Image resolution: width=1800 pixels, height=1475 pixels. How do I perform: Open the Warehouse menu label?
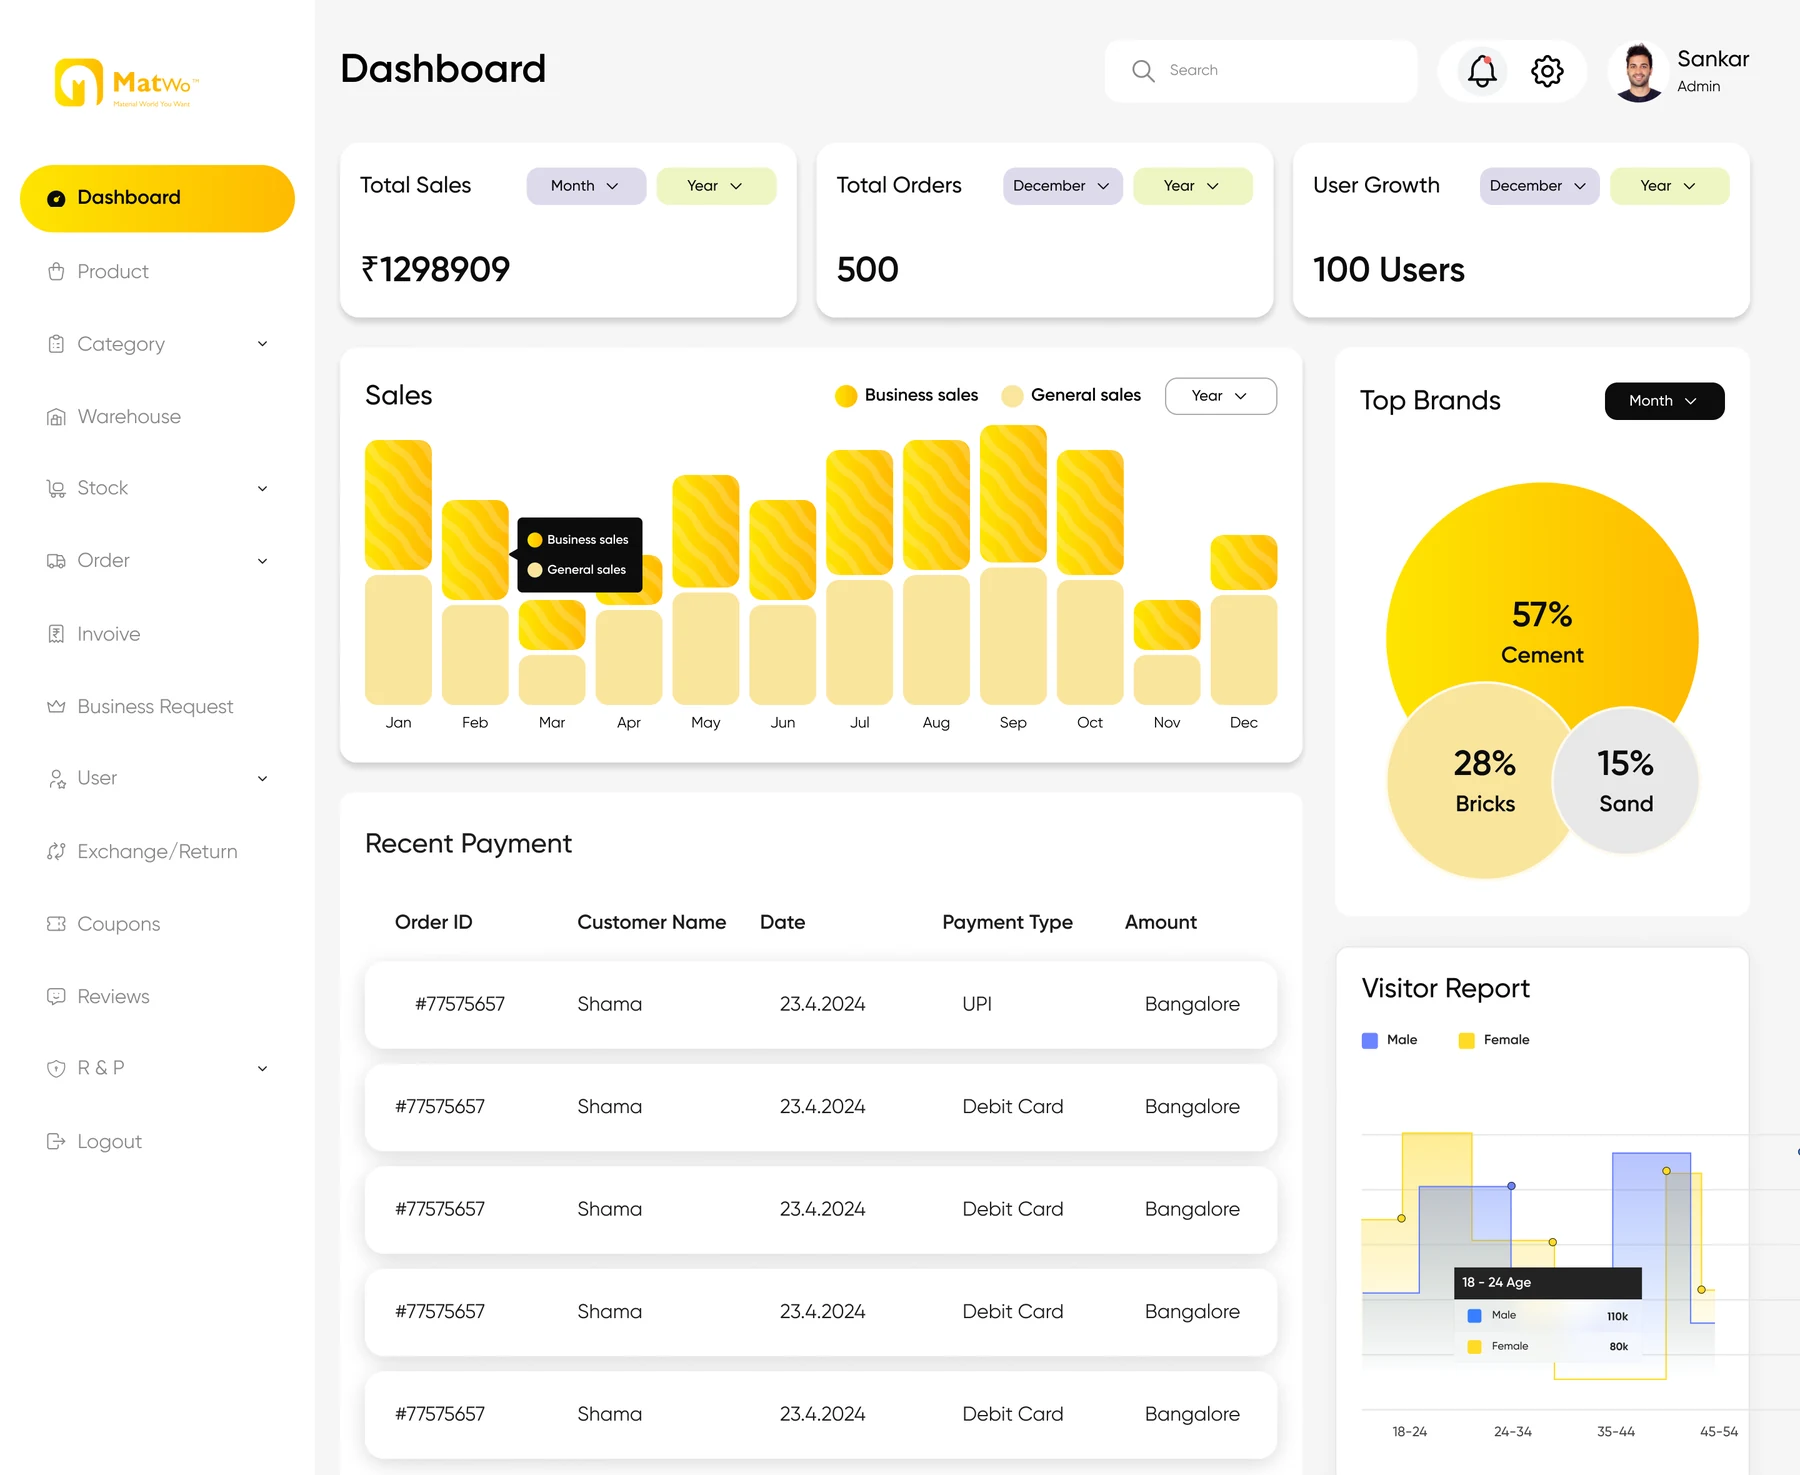(129, 417)
